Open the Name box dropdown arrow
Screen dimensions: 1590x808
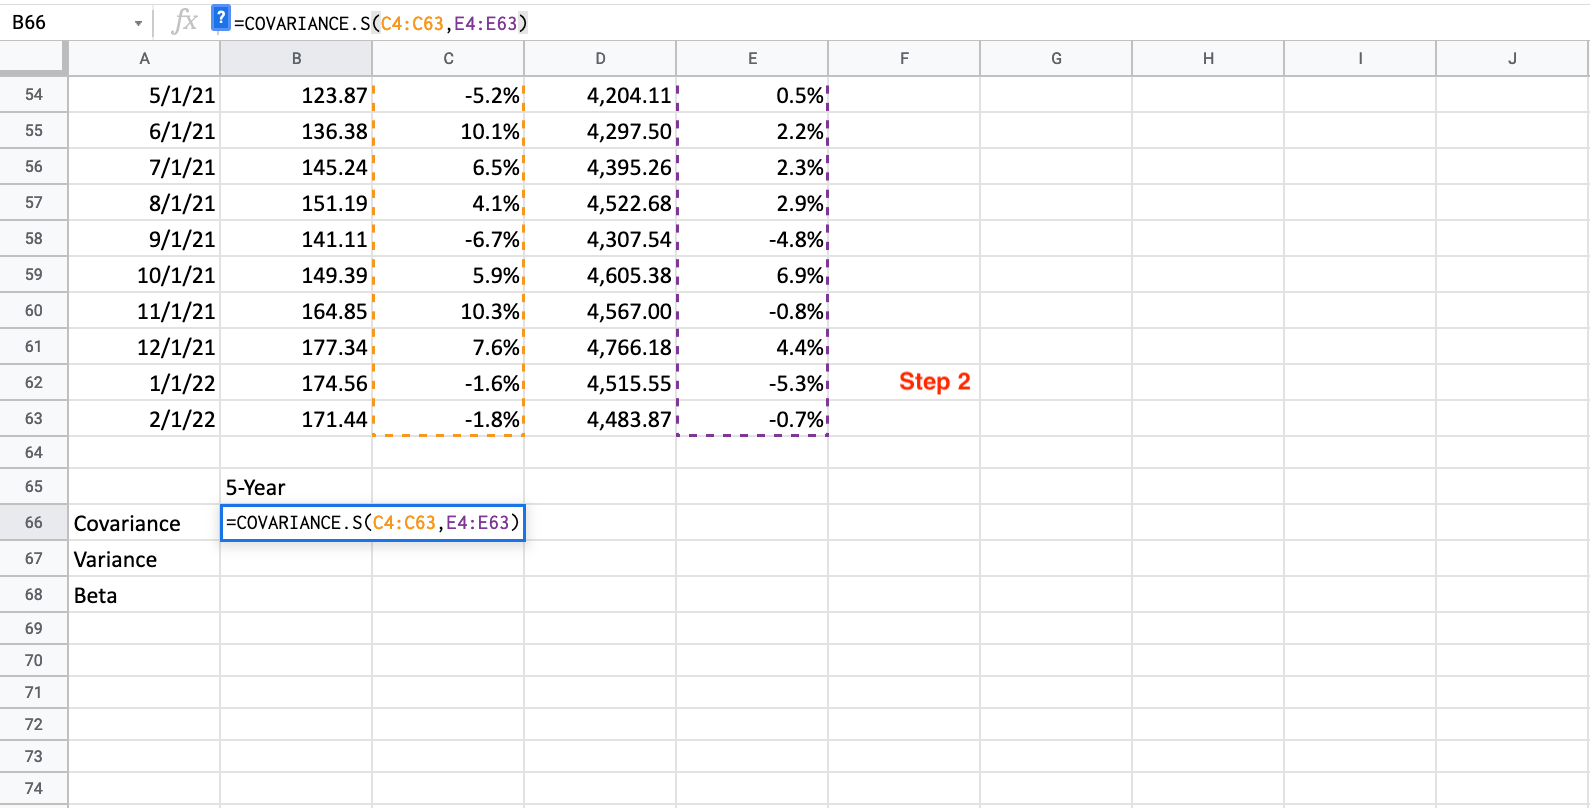pyautogui.click(x=138, y=23)
